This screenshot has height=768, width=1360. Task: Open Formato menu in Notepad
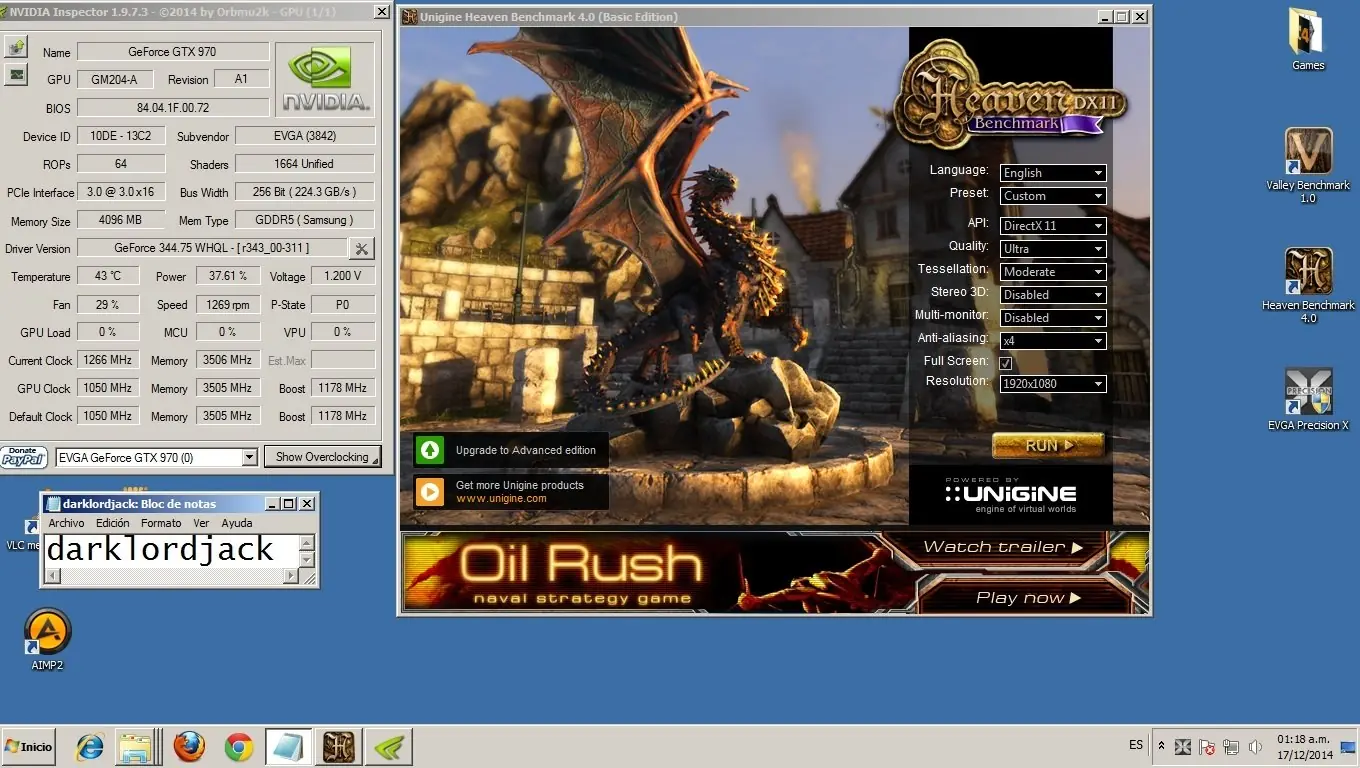coord(161,523)
